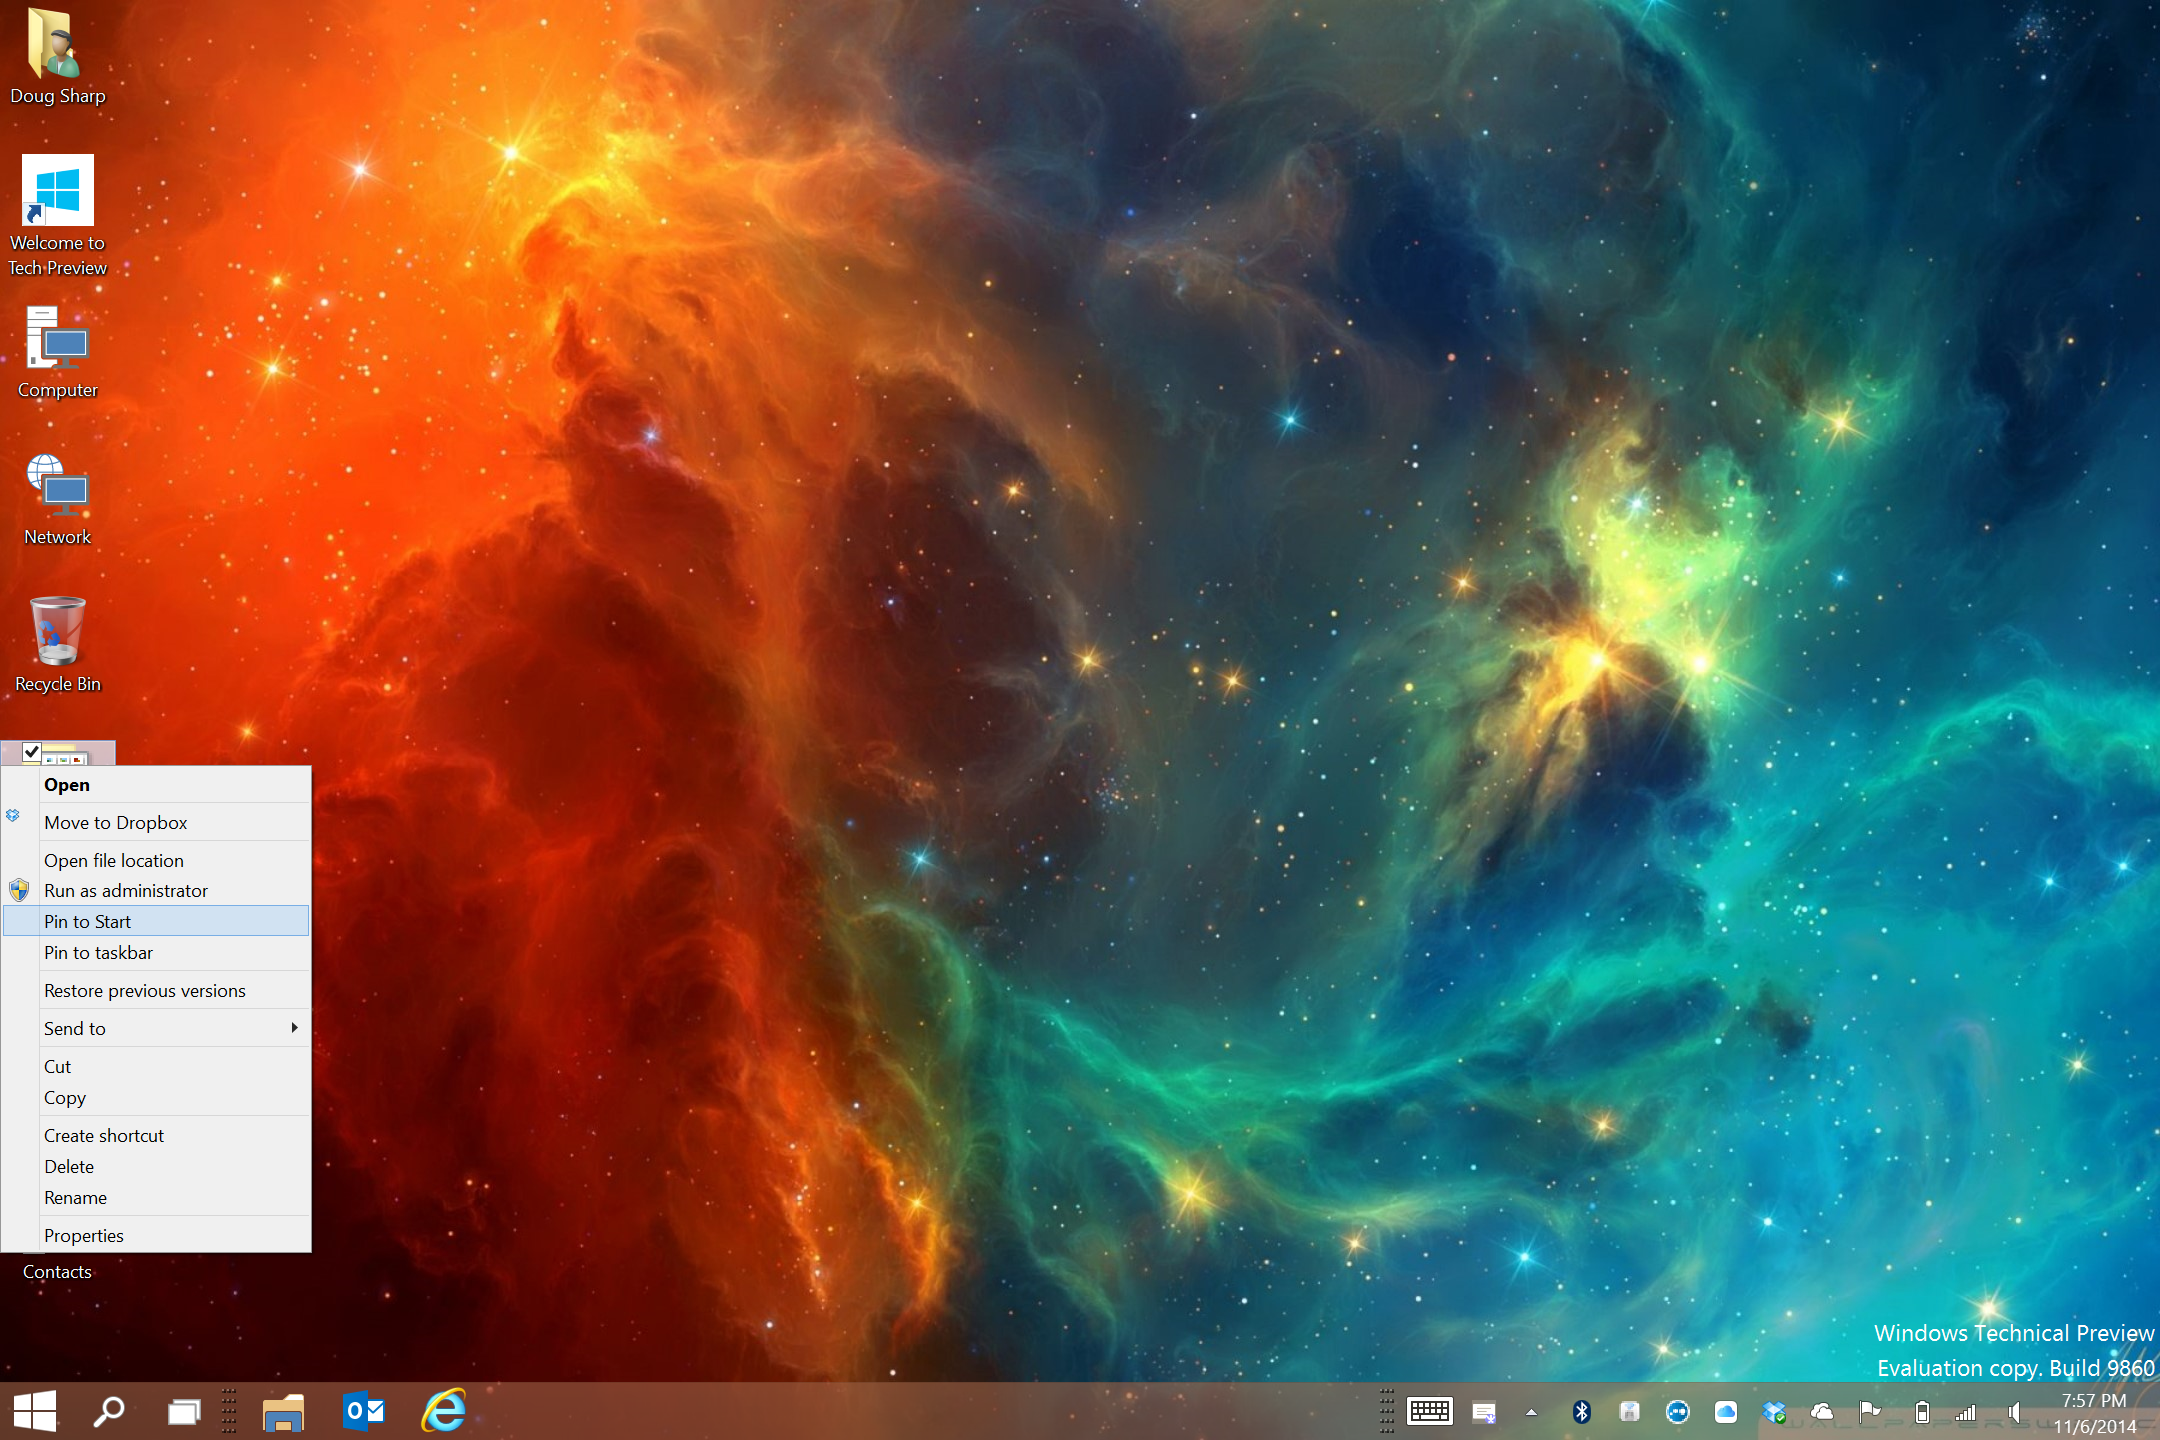Choose Run as administrator
Screen dimensions: 2160x1440
157,891
